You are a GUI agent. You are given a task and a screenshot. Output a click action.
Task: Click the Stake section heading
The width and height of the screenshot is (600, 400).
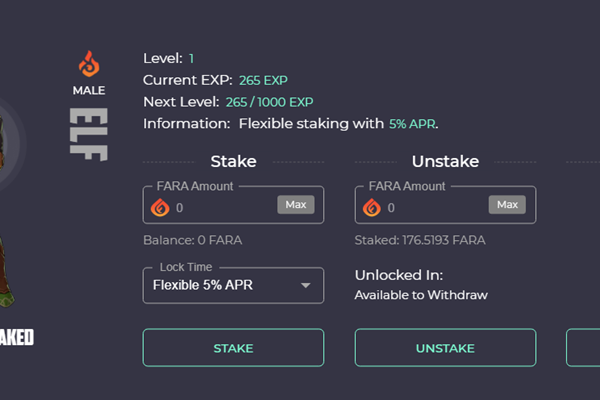[x=233, y=162]
